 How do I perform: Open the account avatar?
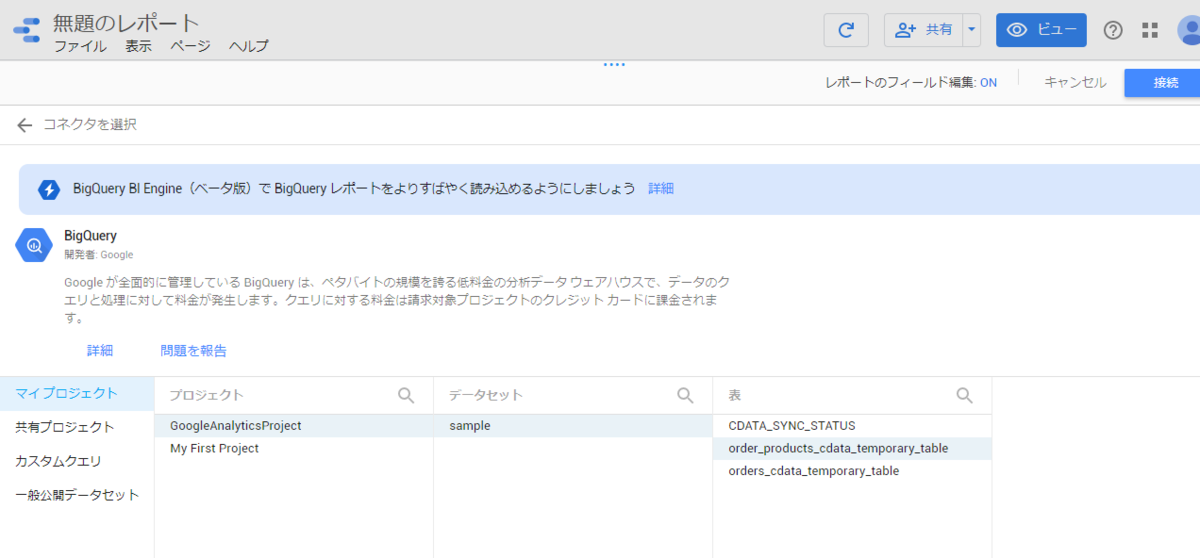coord(1190,30)
